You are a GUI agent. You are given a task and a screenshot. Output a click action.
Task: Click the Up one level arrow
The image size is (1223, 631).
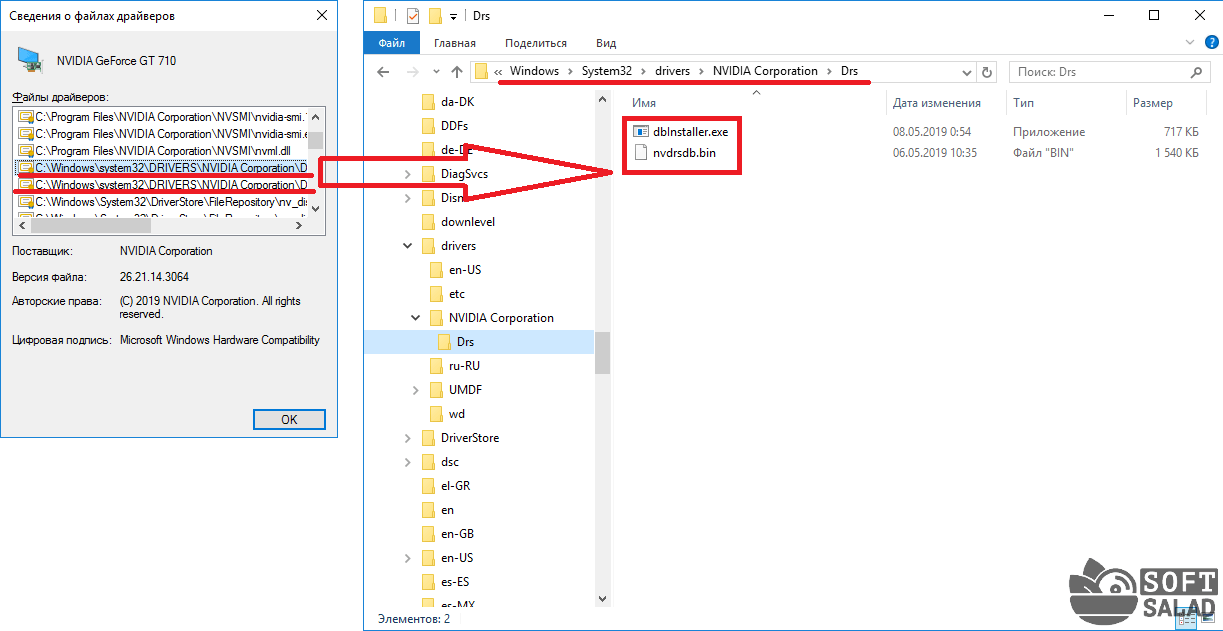(x=457, y=72)
